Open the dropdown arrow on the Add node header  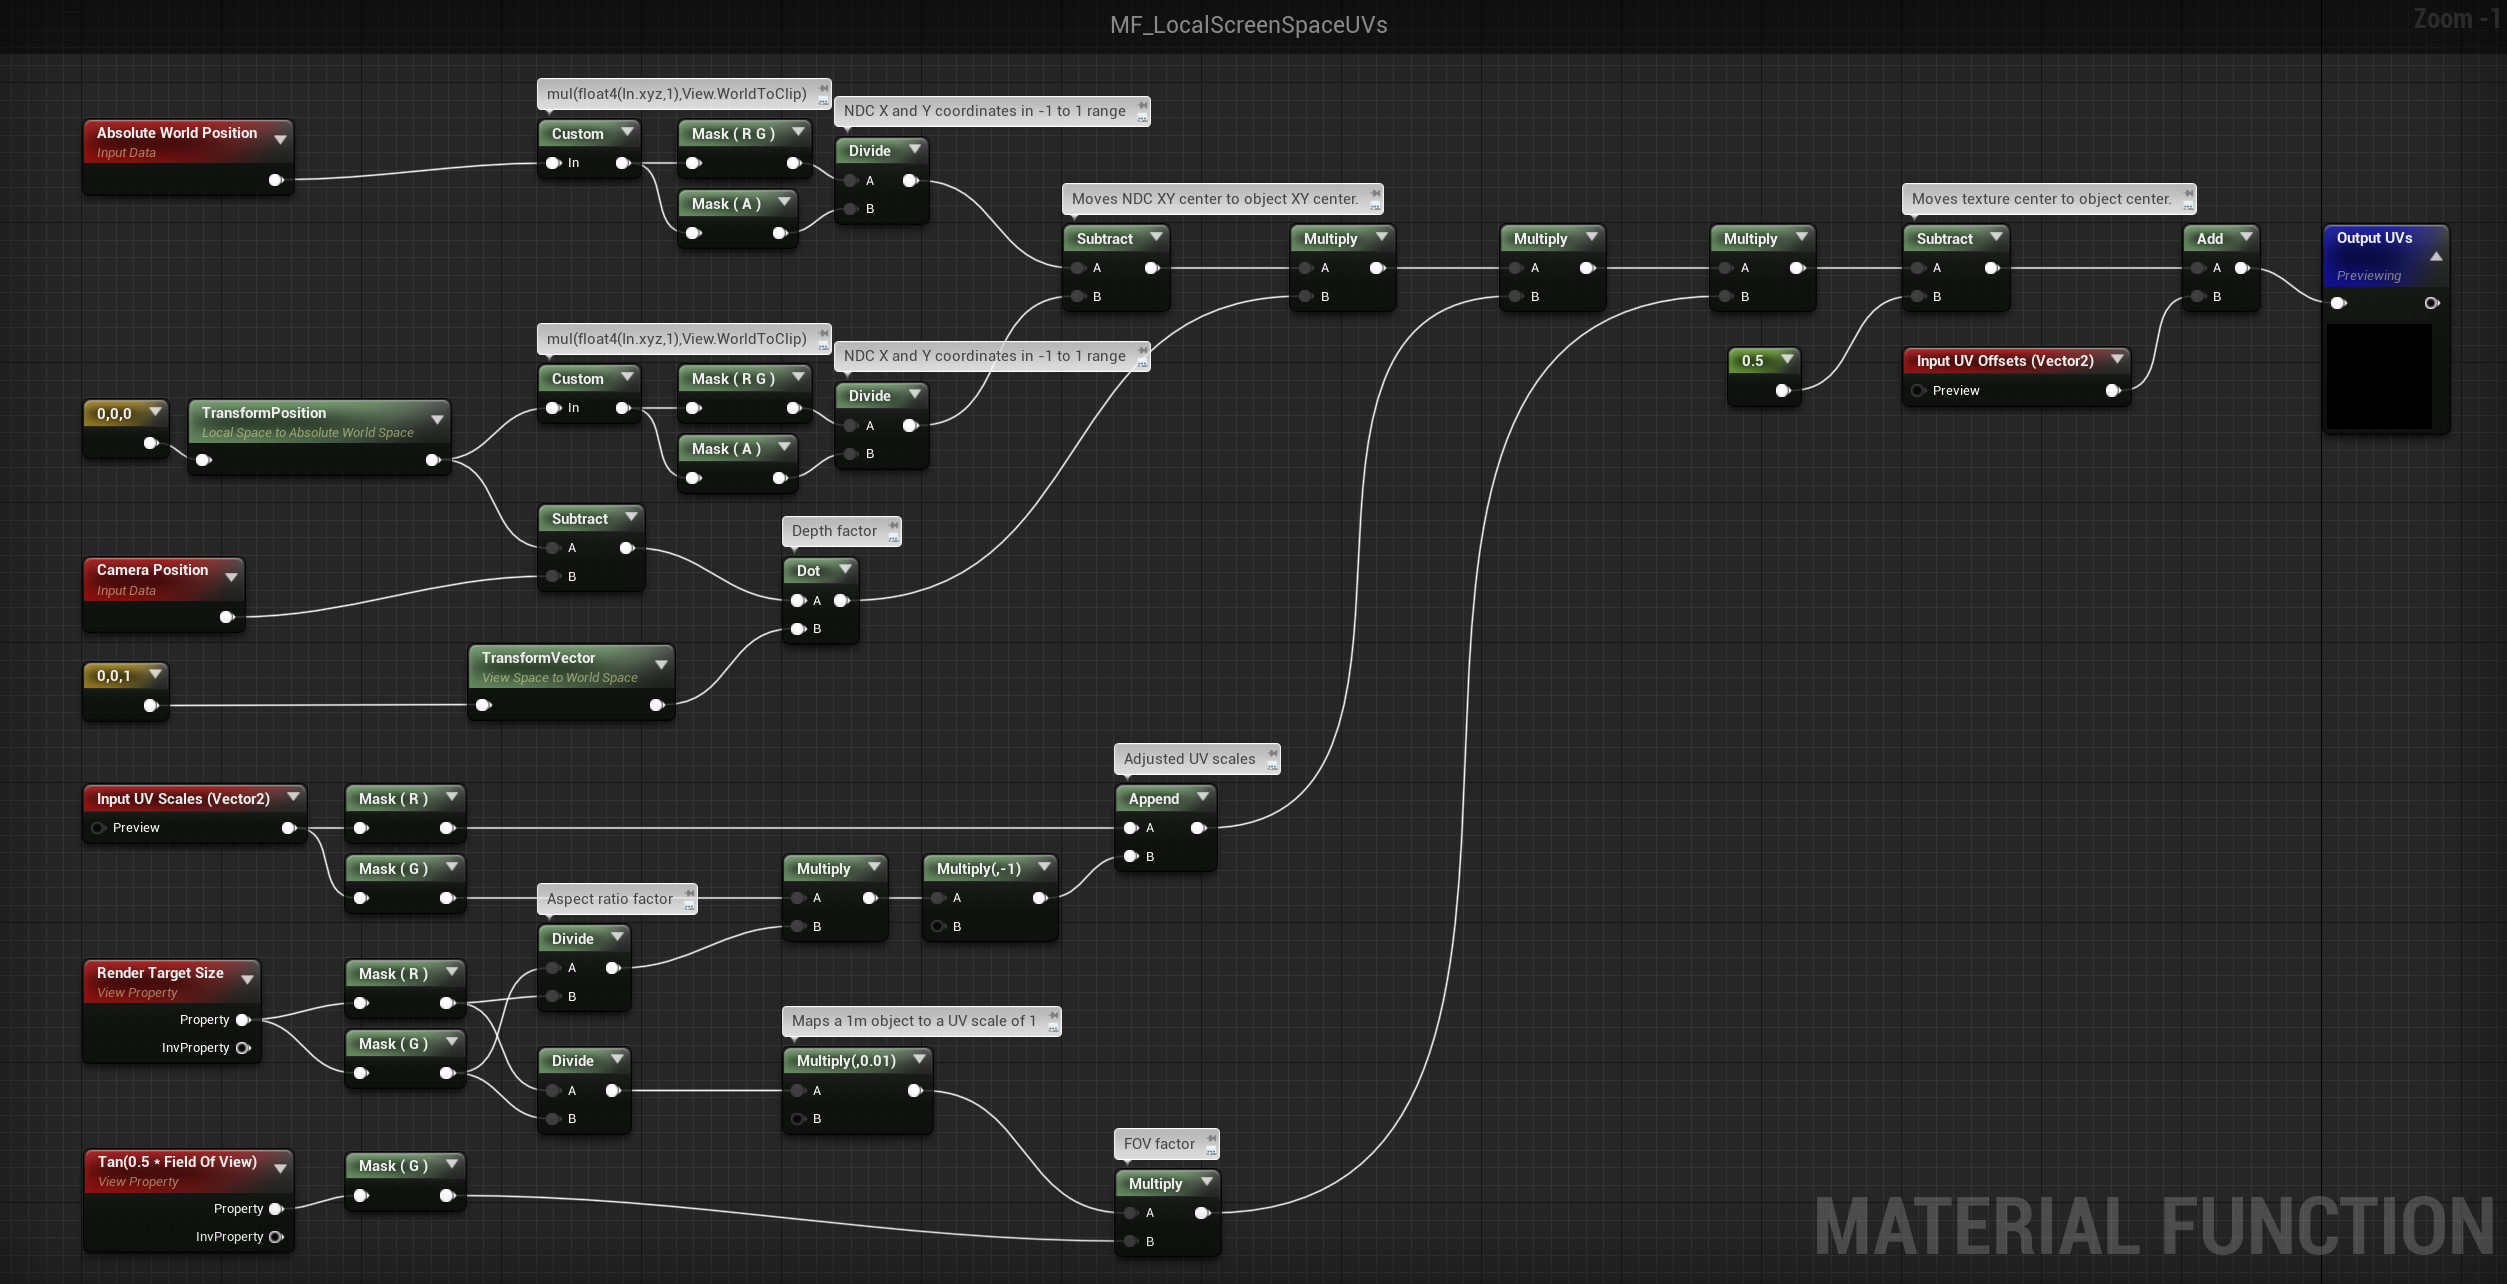[x=2246, y=238]
